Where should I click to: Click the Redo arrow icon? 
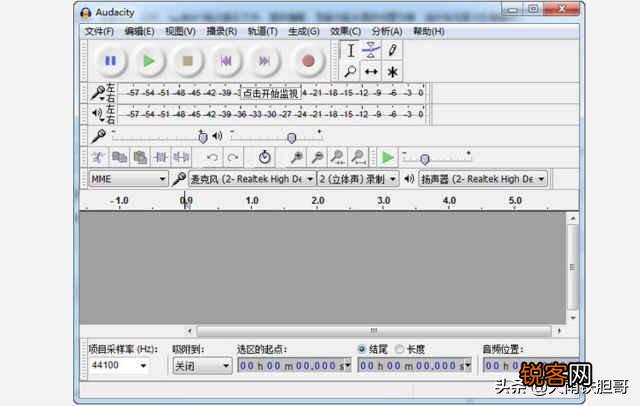233,158
